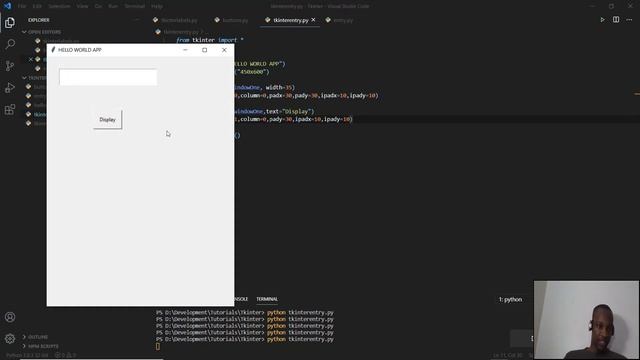Image resolution: width=640 pixels, height=360 pixels.
Task: Click Explorer panel more actions ellipsis
Action: pyautogui.click(x=137, y=20)
